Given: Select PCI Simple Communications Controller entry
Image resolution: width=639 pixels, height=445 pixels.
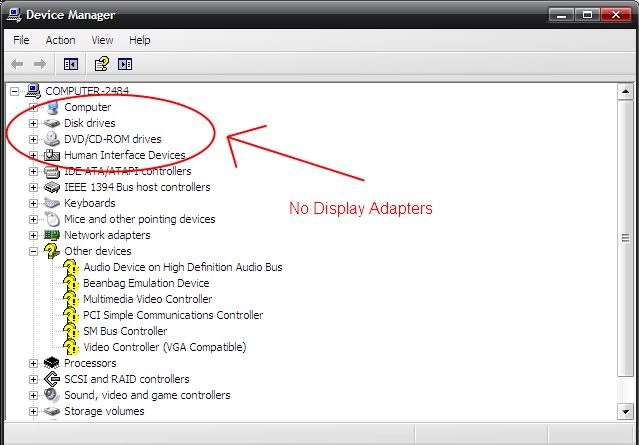Looking at the screenshot, I should (173, 315).
